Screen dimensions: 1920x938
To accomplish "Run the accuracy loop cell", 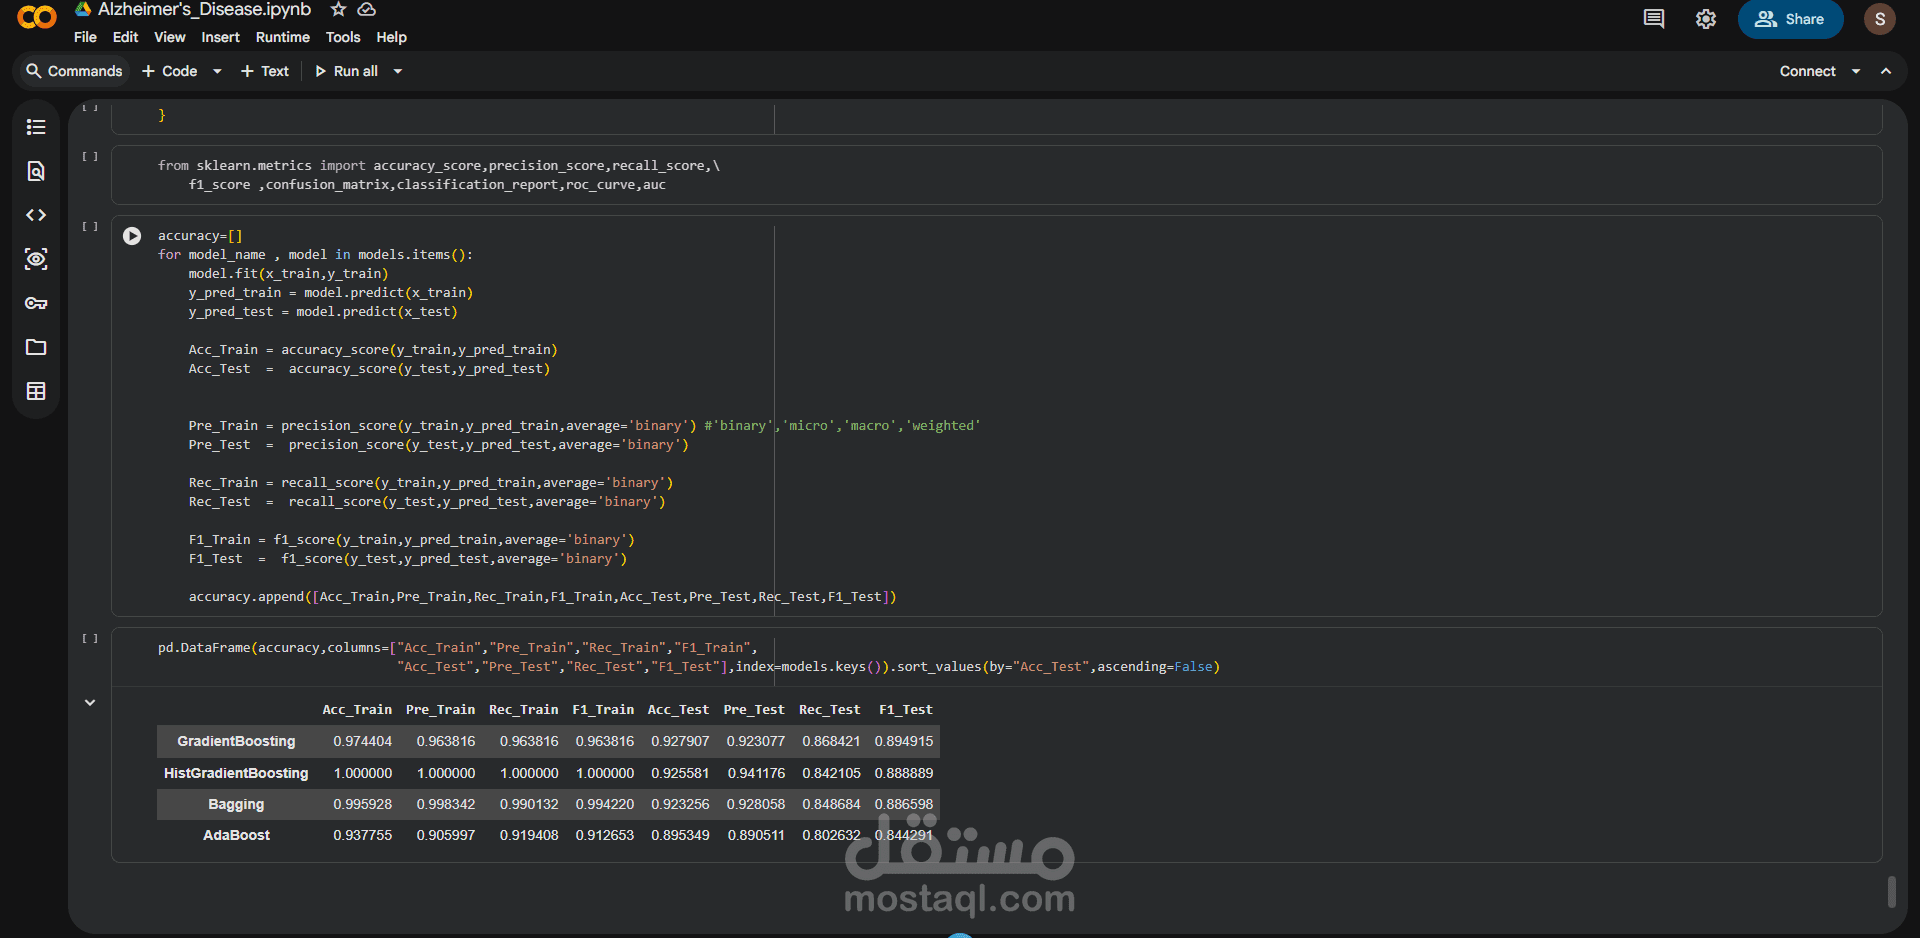I will pos(132,236).
